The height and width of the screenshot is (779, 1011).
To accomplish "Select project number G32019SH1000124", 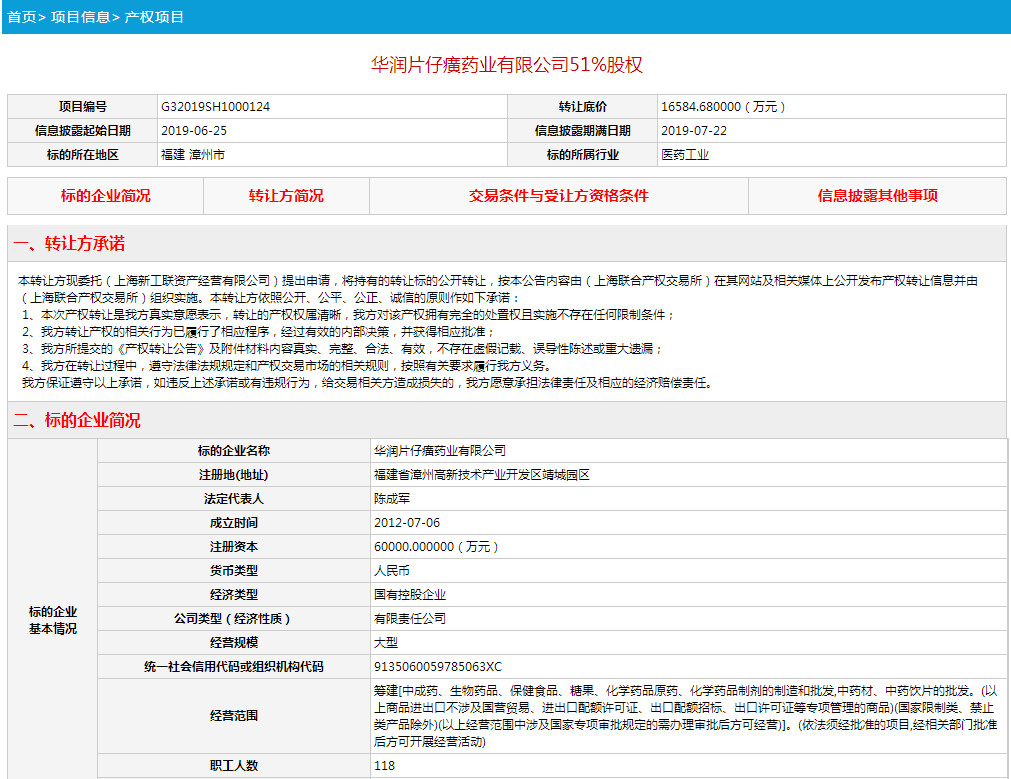I will (x=215, y=107).
